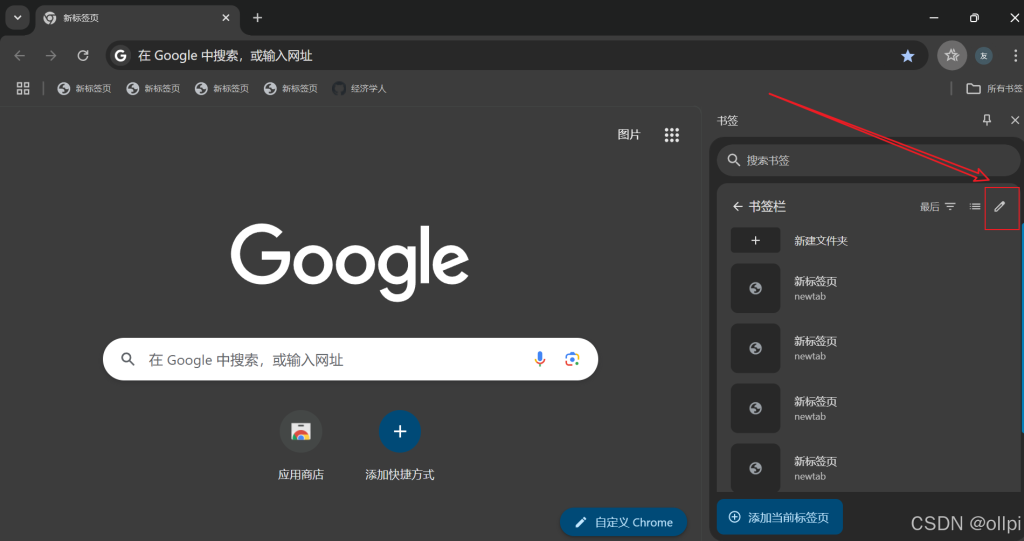Click 添加快捷方式 plus button

[400, 431]
